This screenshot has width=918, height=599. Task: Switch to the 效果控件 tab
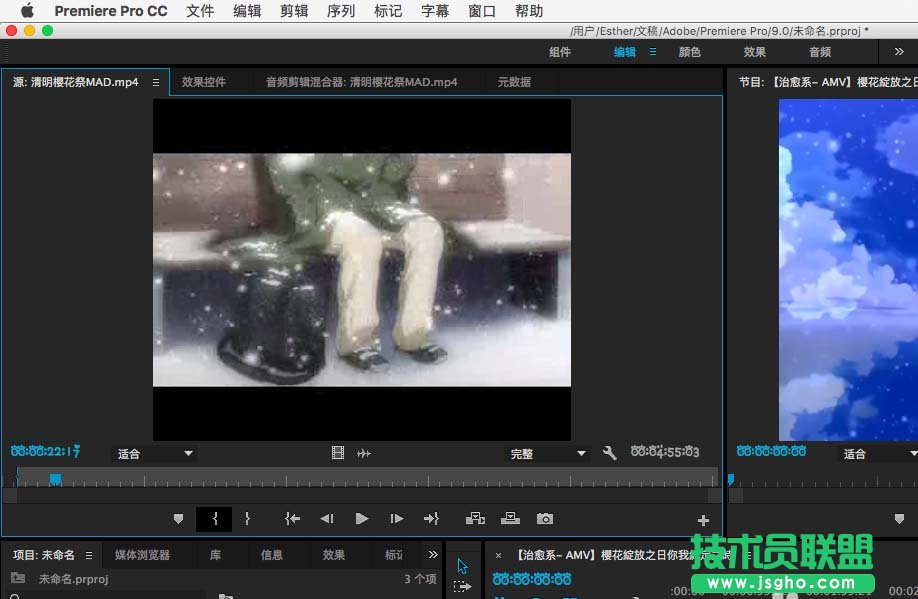tap(204, 82)
